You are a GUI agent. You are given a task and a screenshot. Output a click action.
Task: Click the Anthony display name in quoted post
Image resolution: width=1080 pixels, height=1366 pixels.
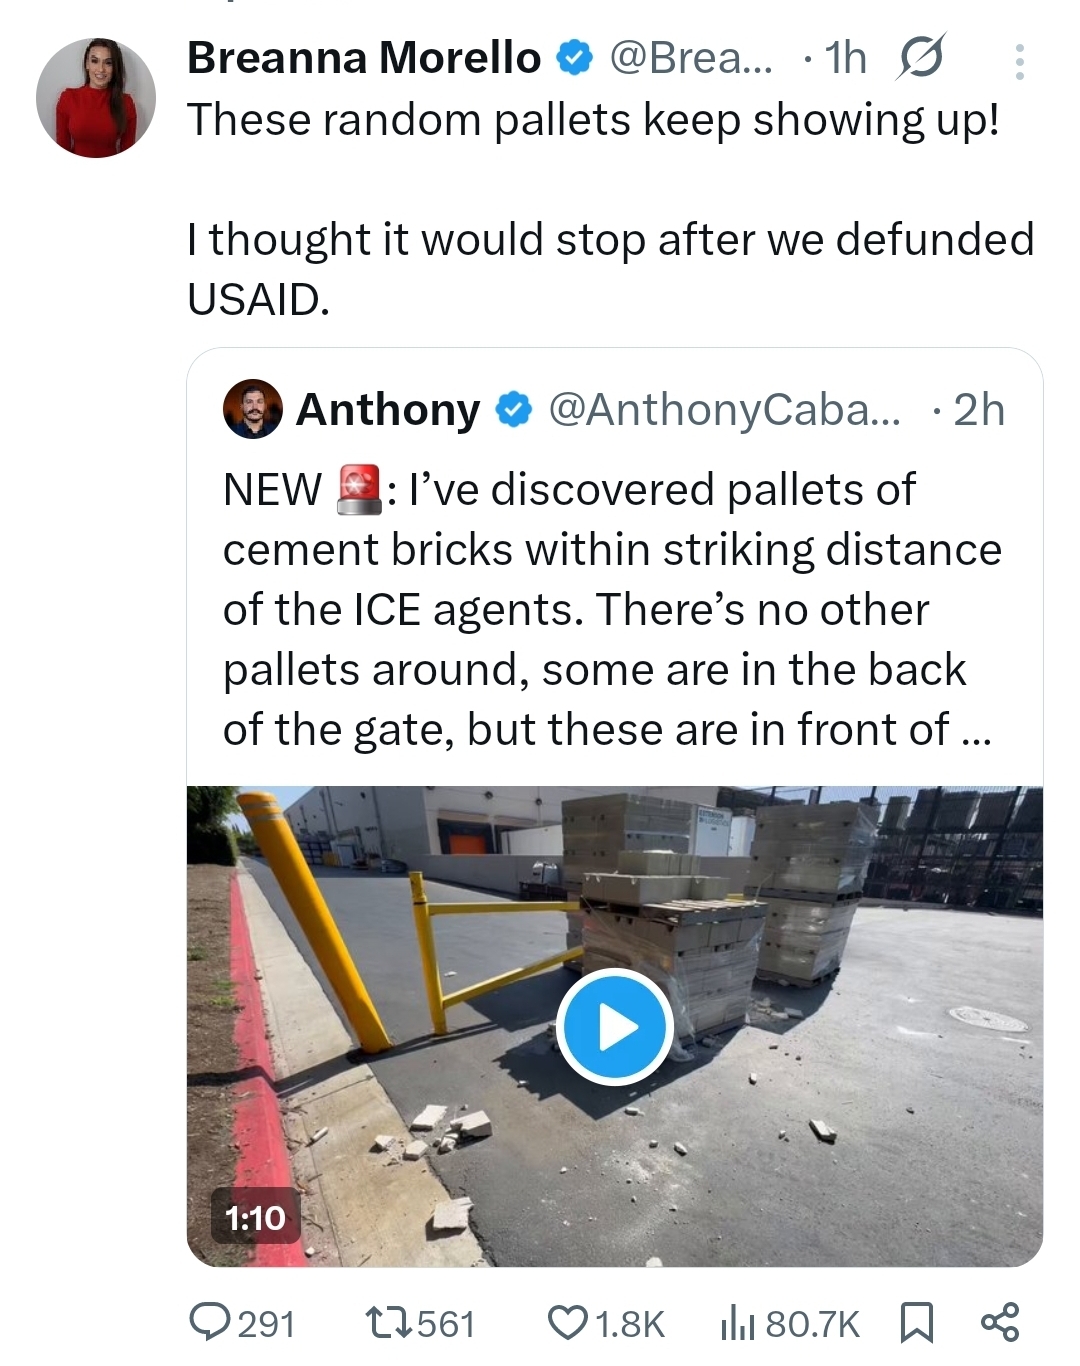coord(388,409)
